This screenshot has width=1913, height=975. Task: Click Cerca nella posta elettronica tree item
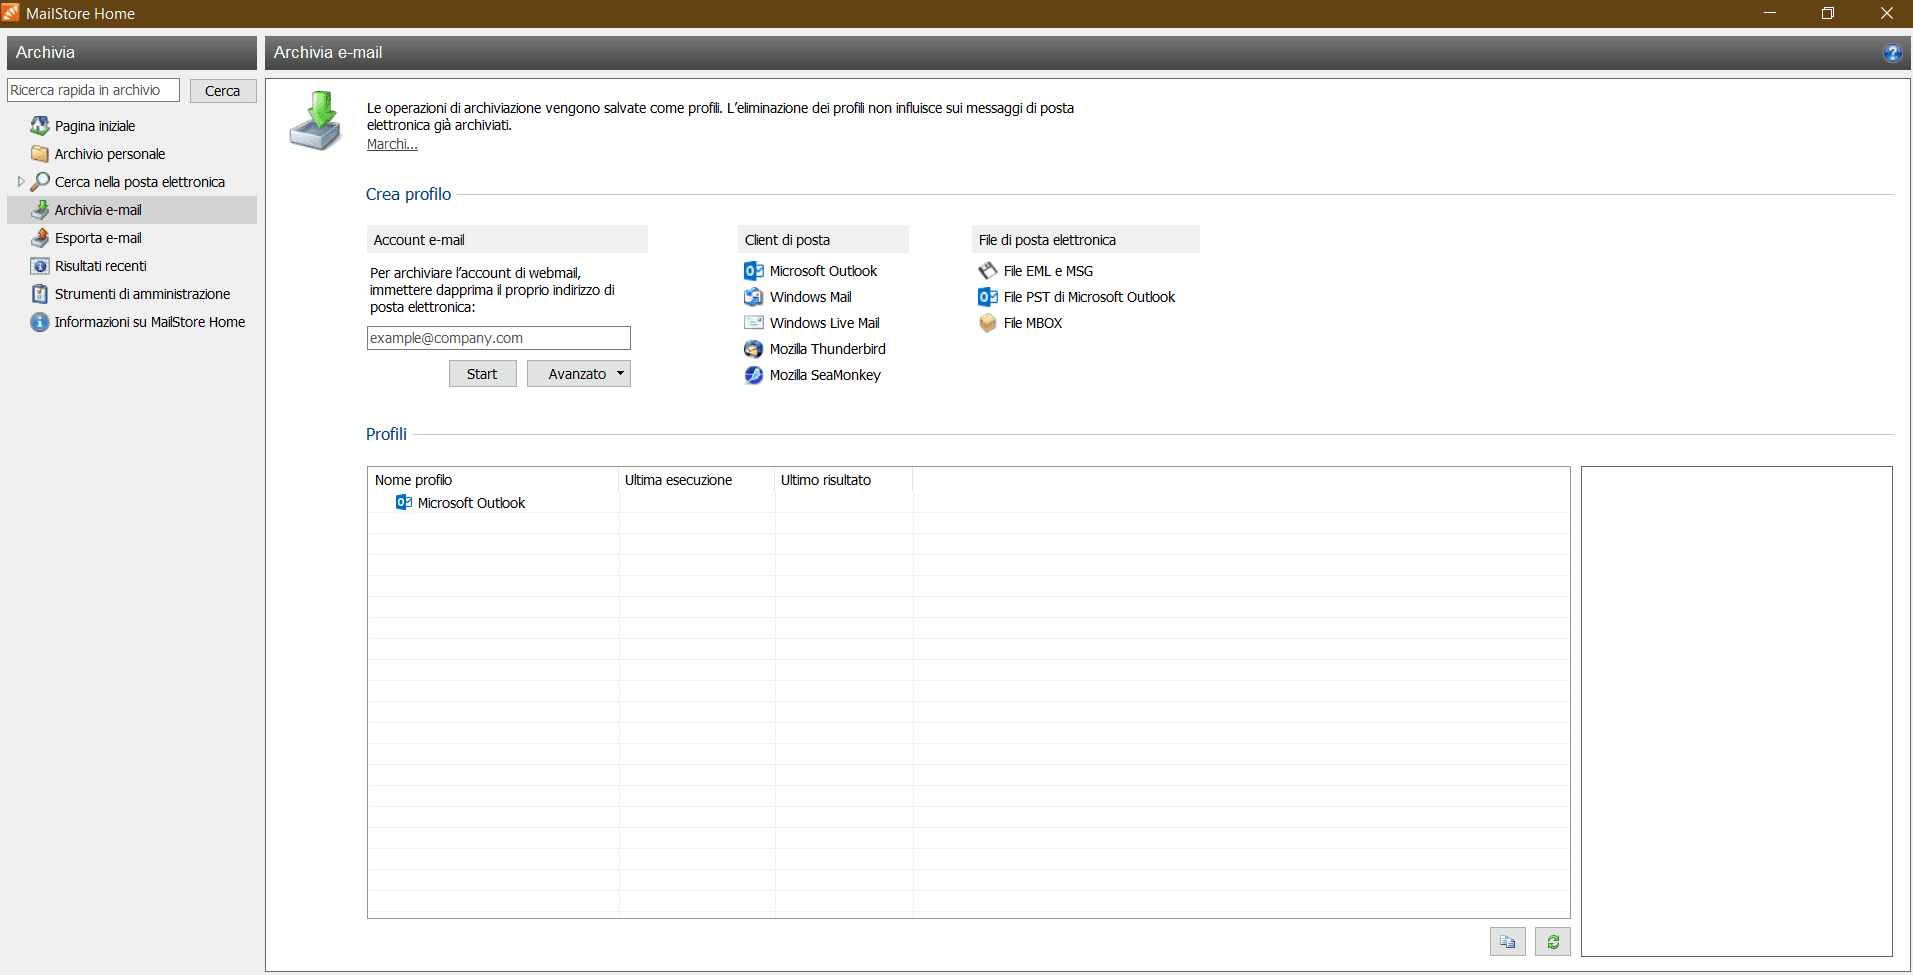pos(140,182)
